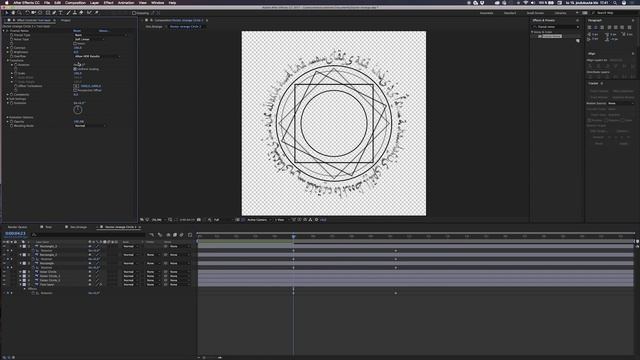Open Spotlight search in the menu bar
The height and width of the screenshot is (360, 640).
pos(615,2)
